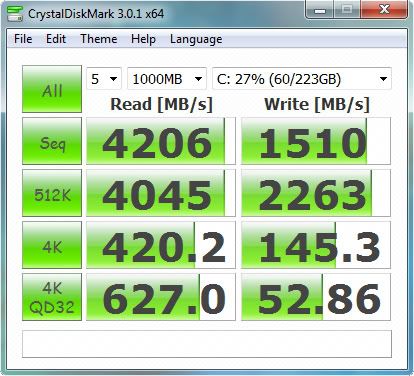Open the File menu
Image resolution: width=414 pixels, height=376 pixels.
[x=23, y=39]
